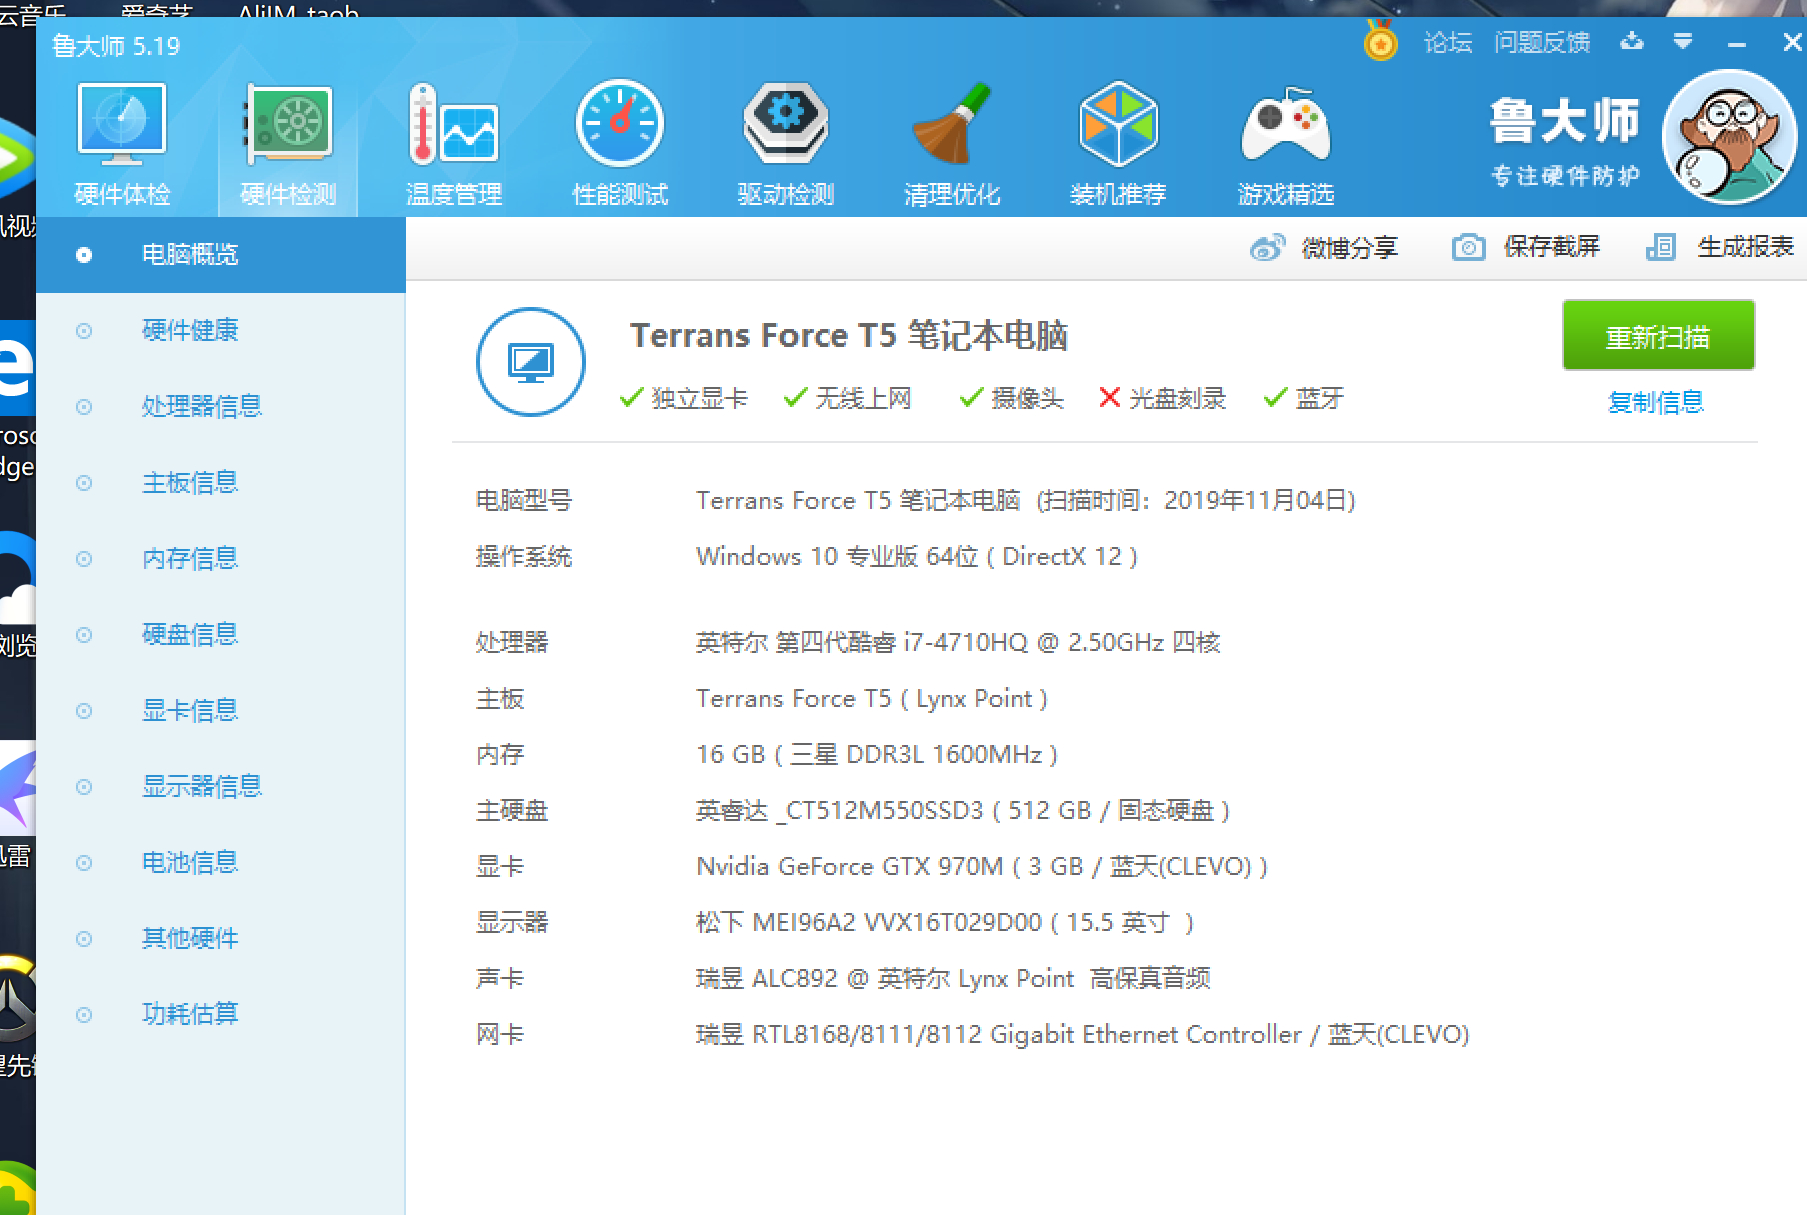
Task: Click the Microsoft Edge desktop icon
Action: pos(17,368)
